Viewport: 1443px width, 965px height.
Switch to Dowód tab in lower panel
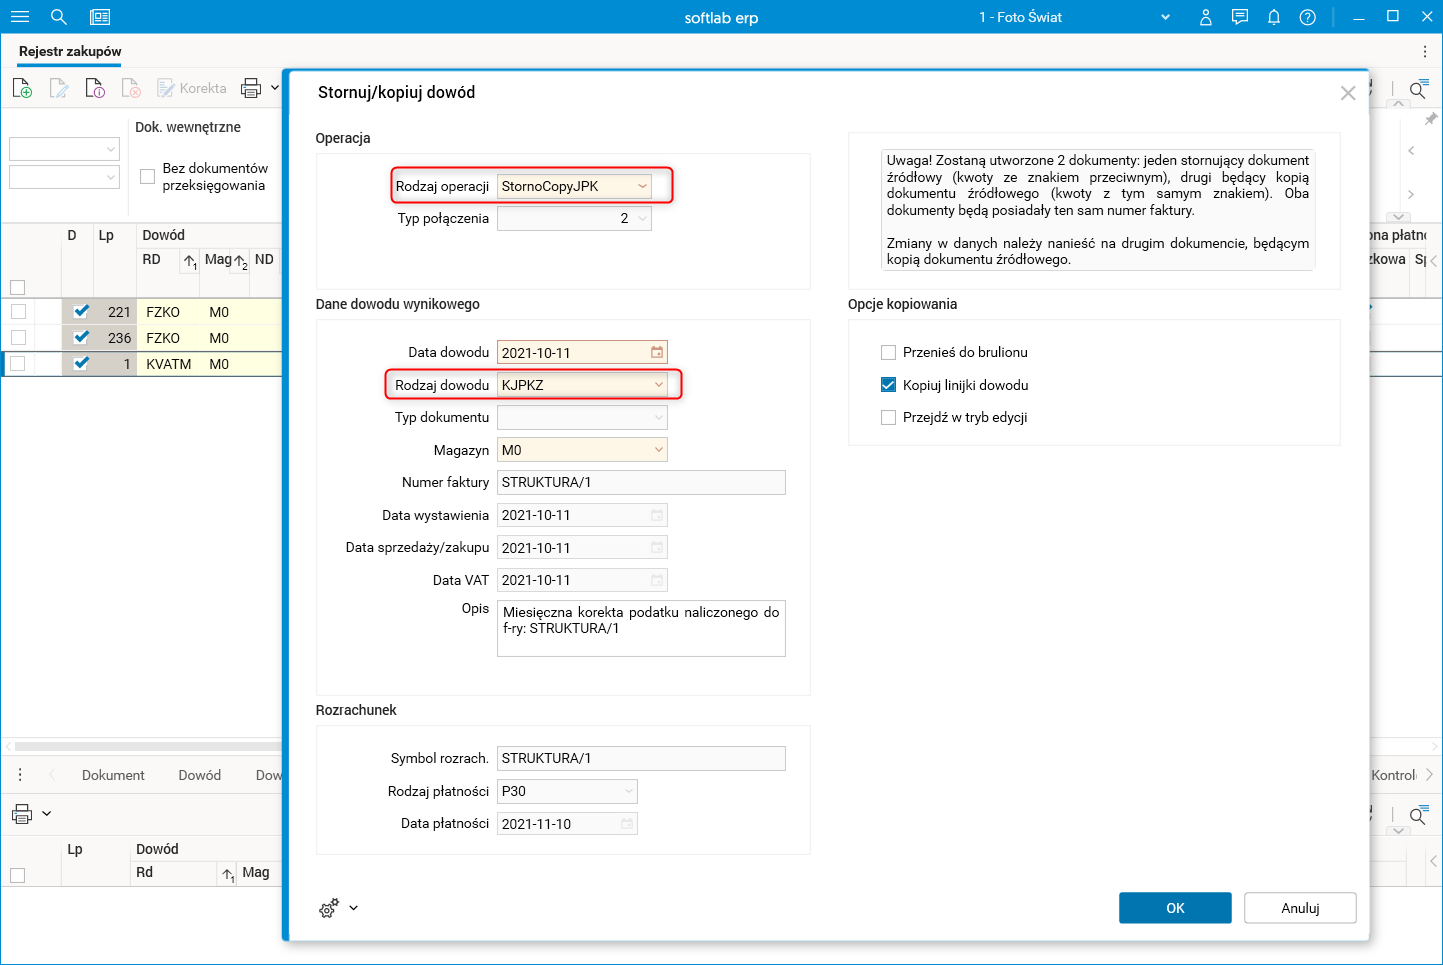pos(200,775)
